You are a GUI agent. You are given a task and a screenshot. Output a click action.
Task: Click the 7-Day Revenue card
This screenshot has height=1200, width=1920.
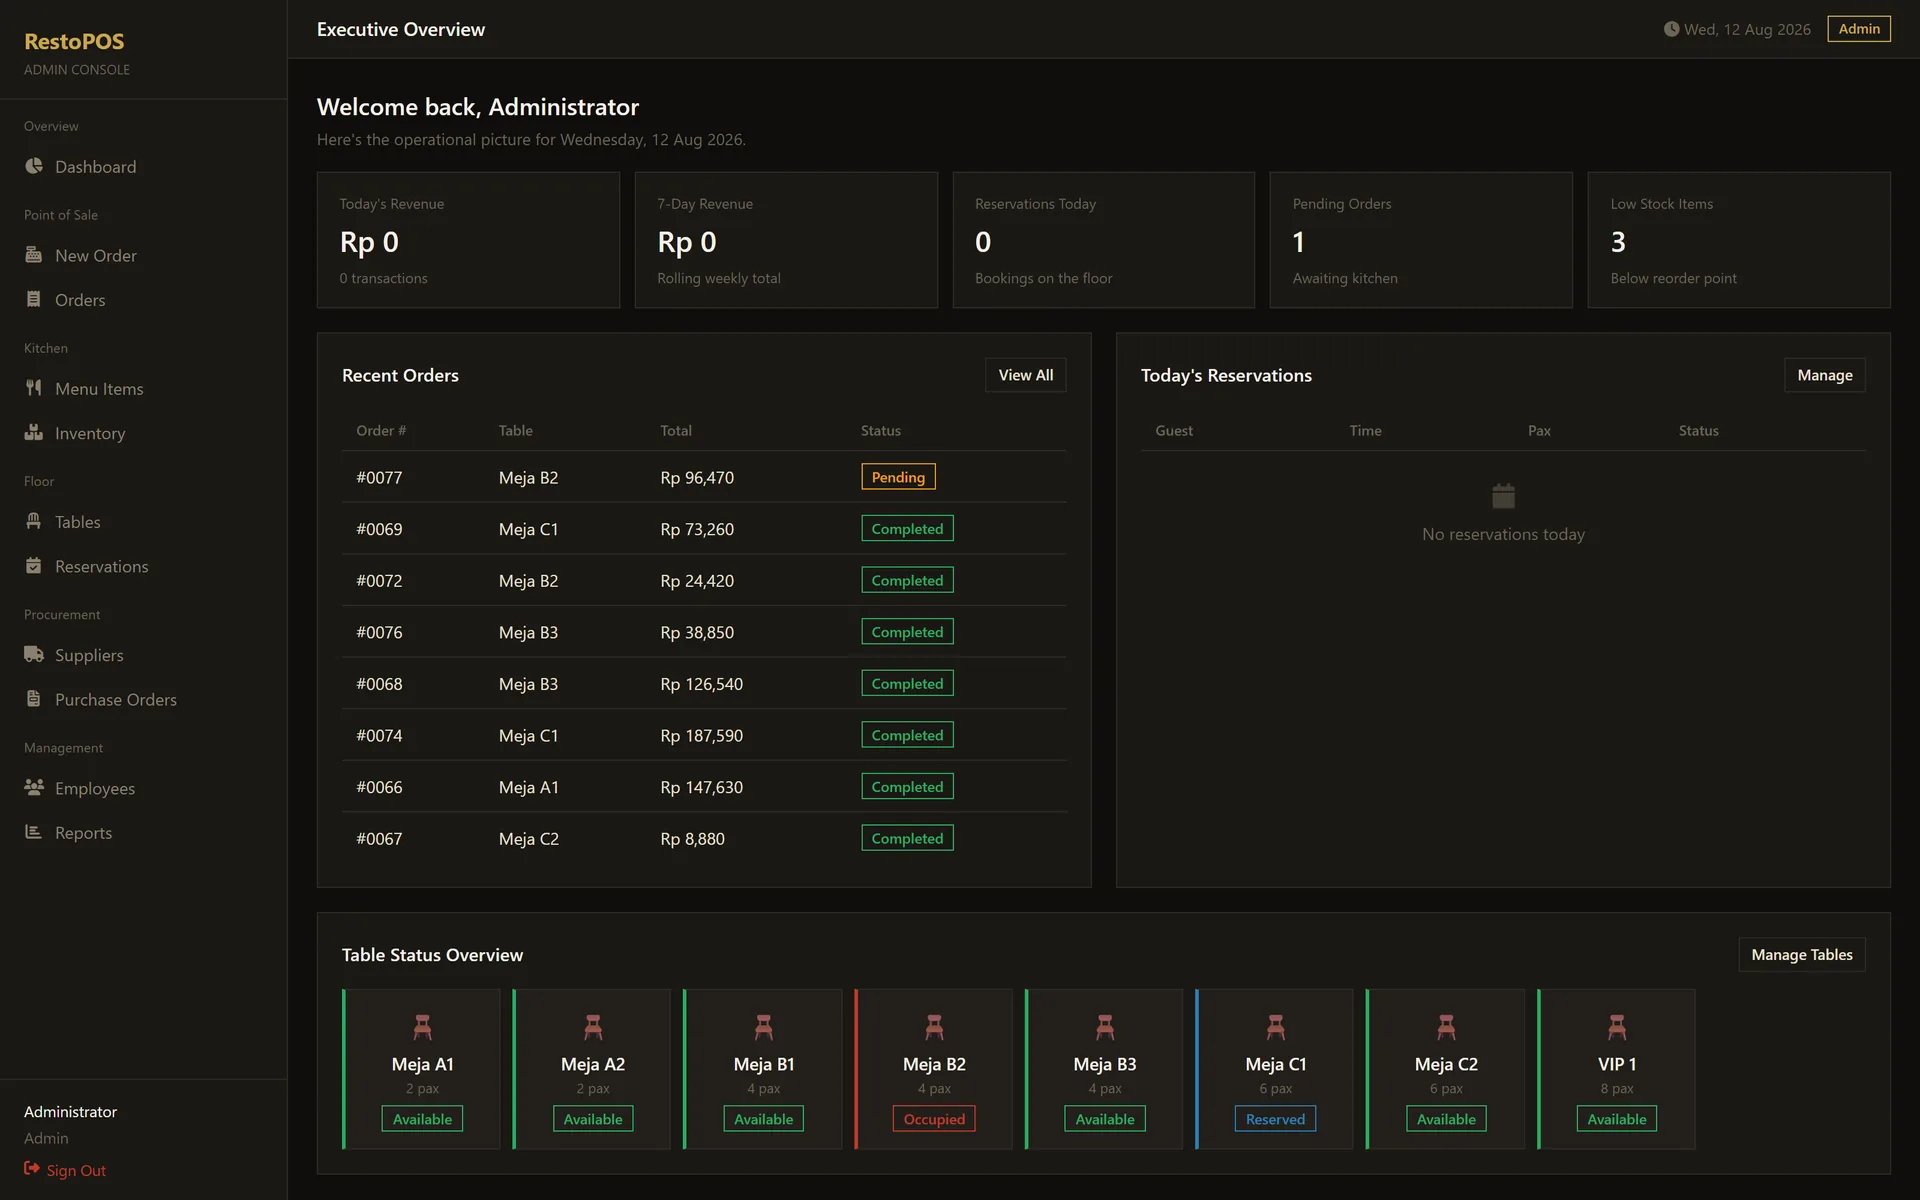786,240
